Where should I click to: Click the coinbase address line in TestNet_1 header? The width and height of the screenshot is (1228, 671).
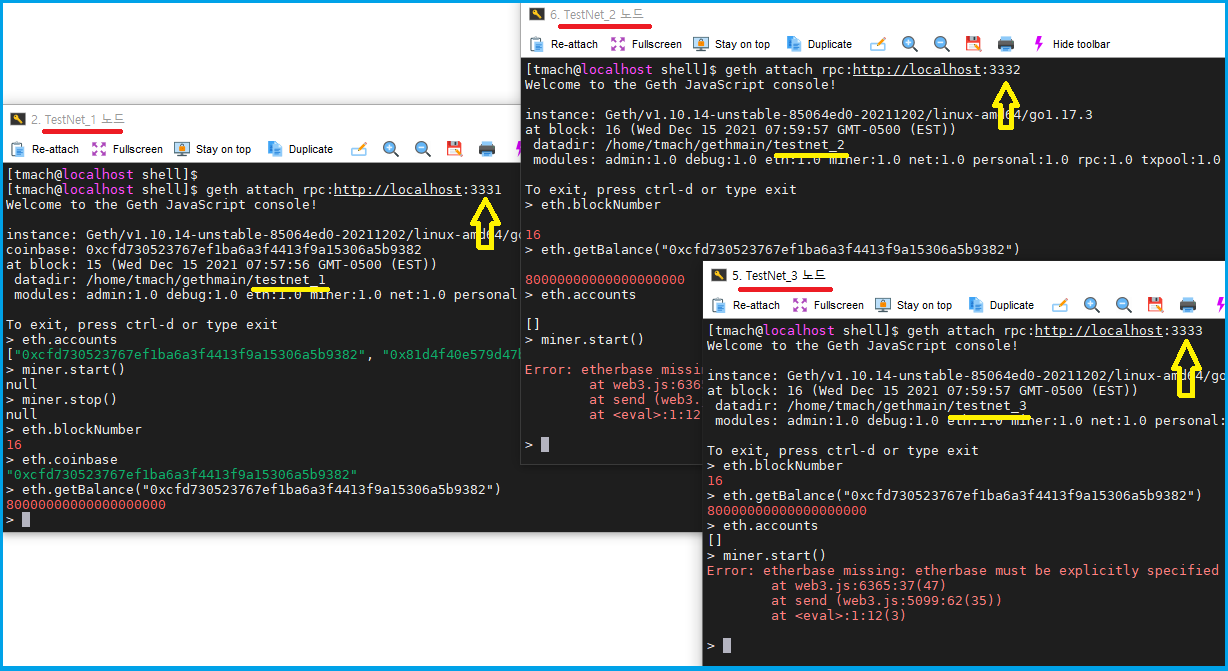tap(214, 249)
